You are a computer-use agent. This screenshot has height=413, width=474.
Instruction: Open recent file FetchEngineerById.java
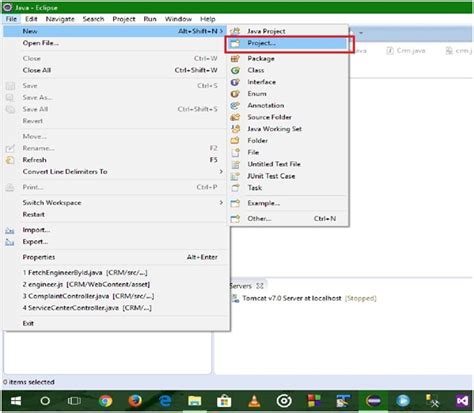click(x=115, y=272)
